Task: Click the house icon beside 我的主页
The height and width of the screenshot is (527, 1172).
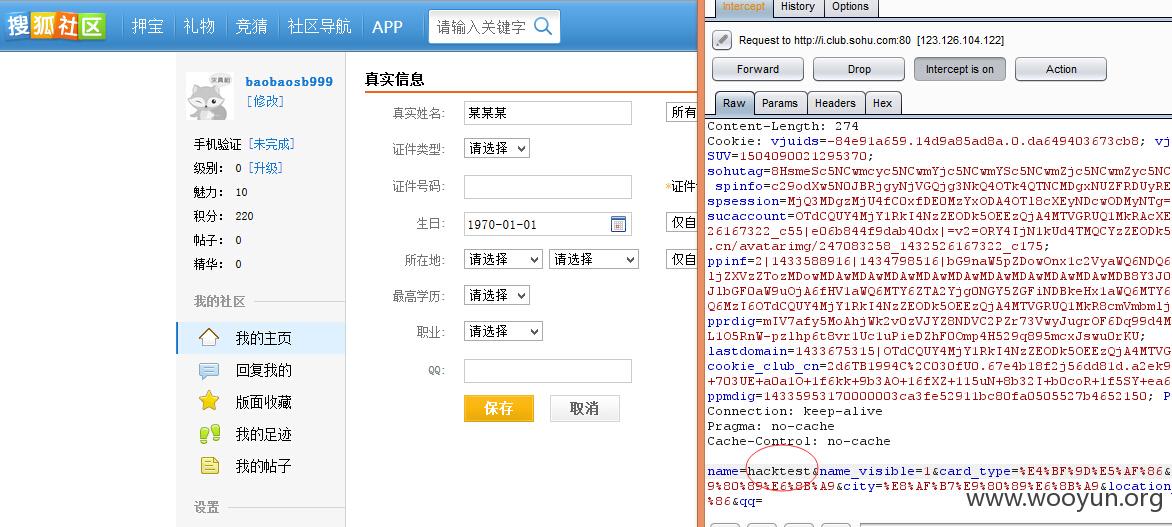Action: [x=209, y=337]
